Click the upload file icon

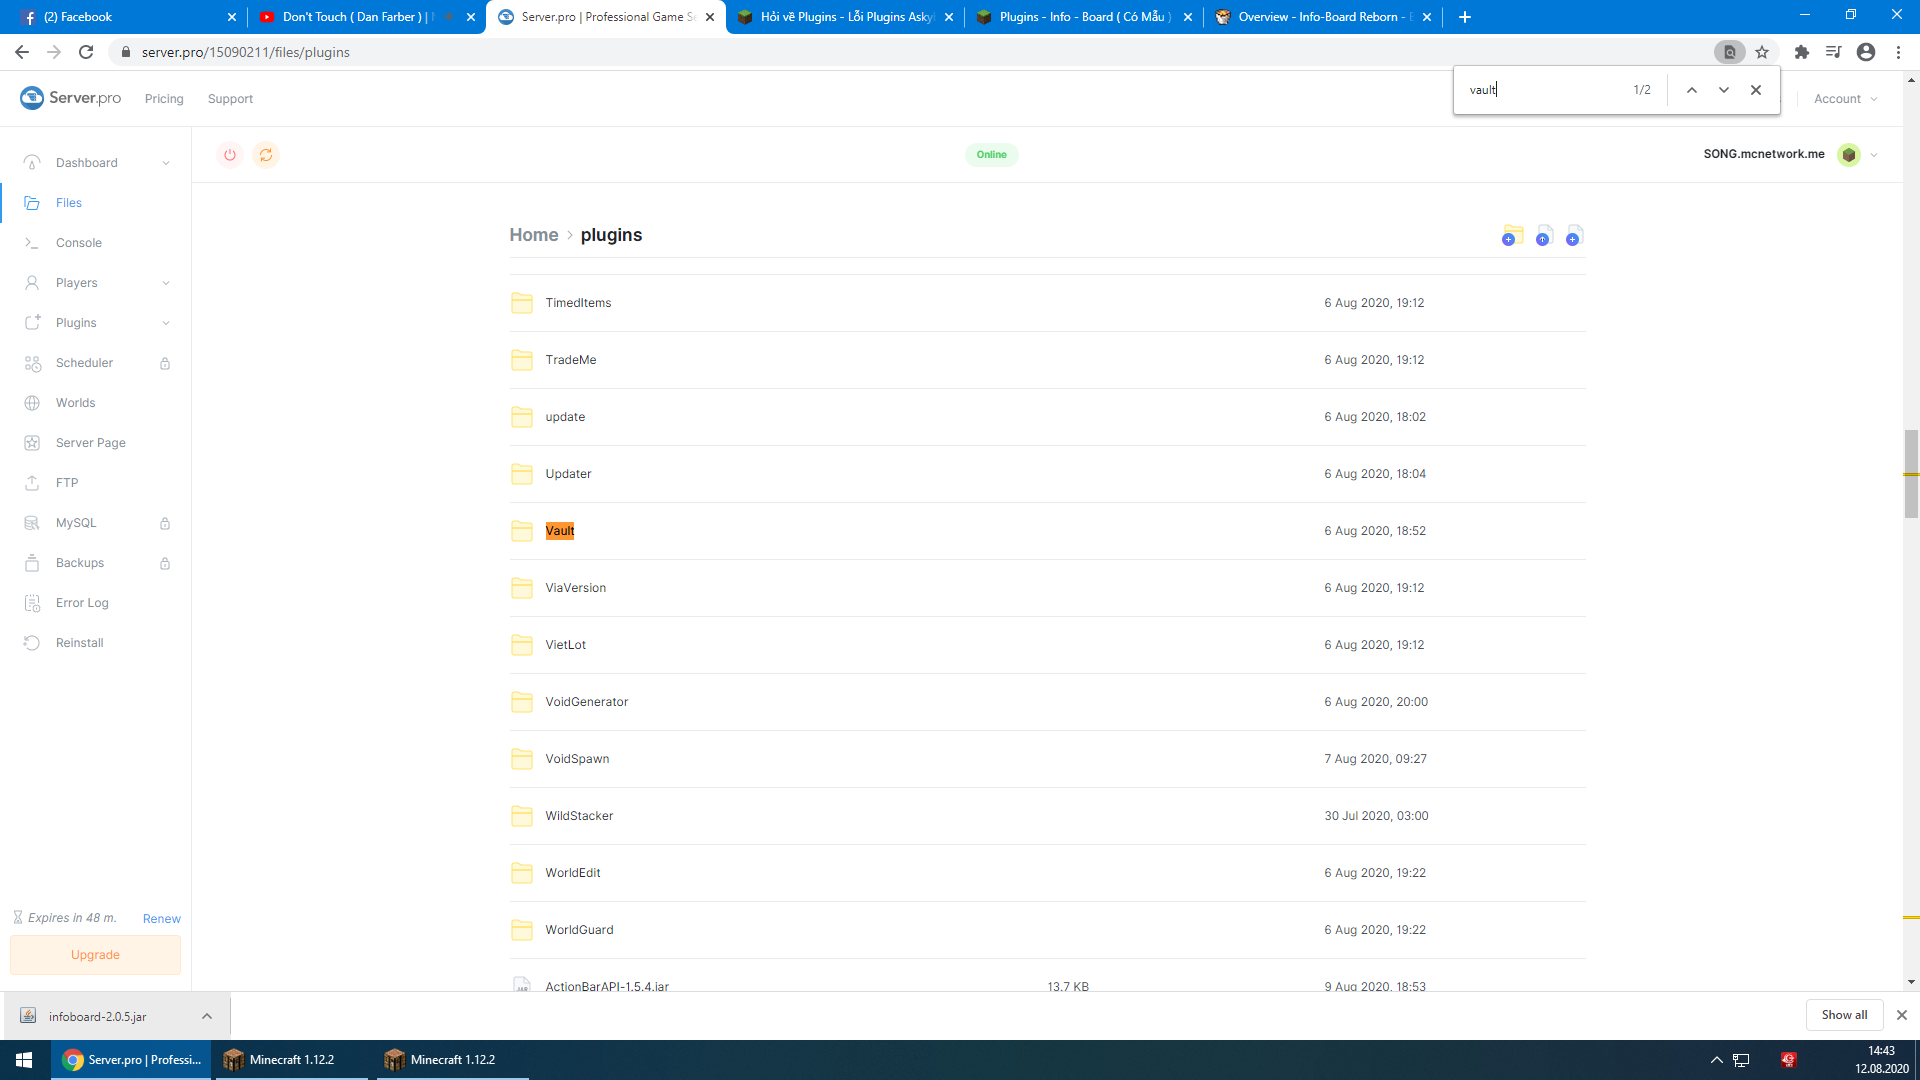[x=1543, y=236]
